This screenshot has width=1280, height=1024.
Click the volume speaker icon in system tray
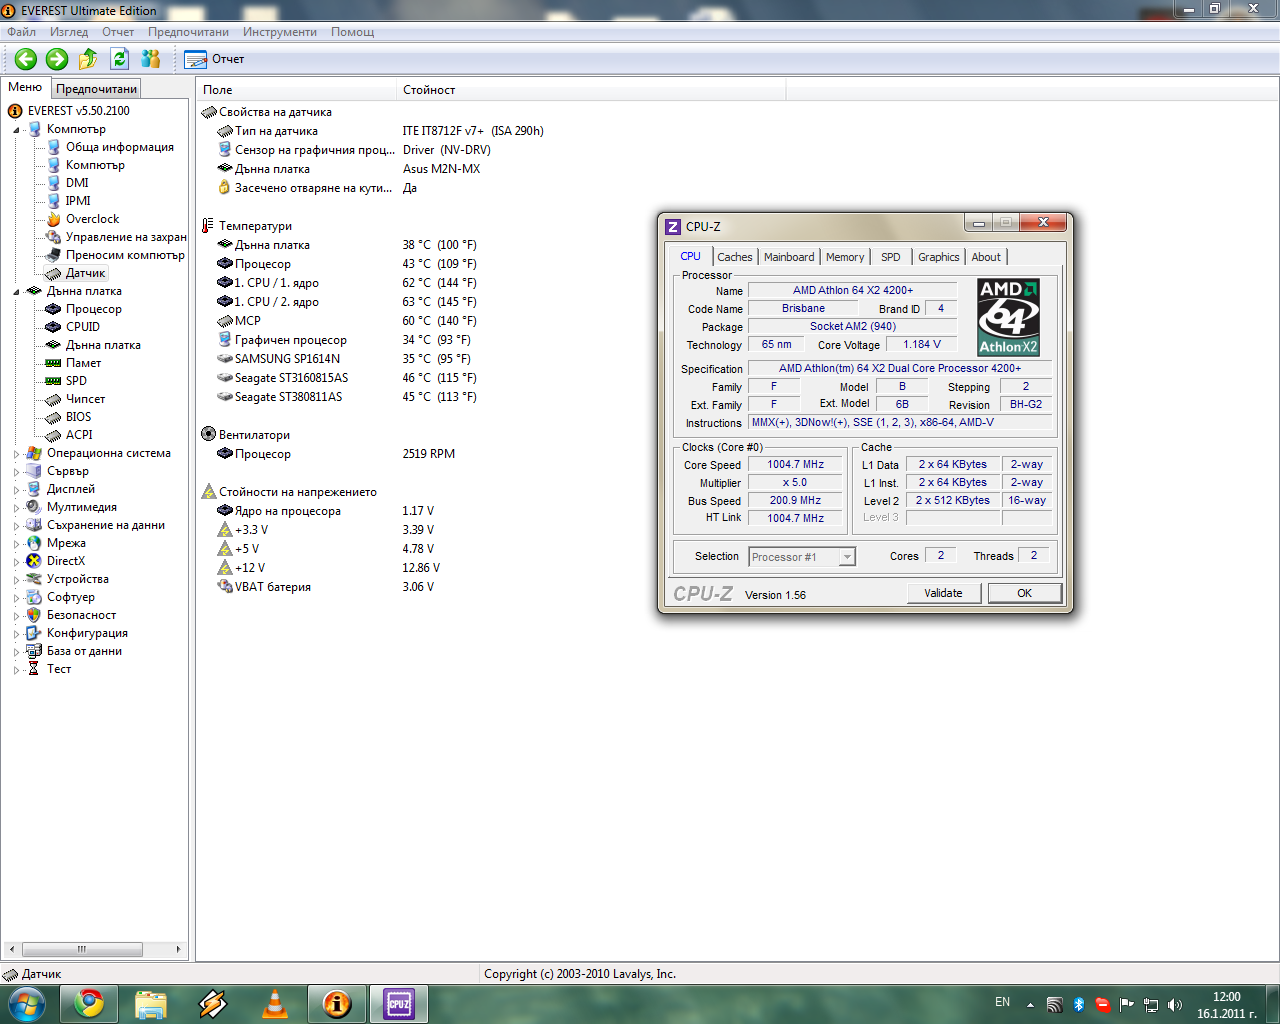coord(1175,1004)
